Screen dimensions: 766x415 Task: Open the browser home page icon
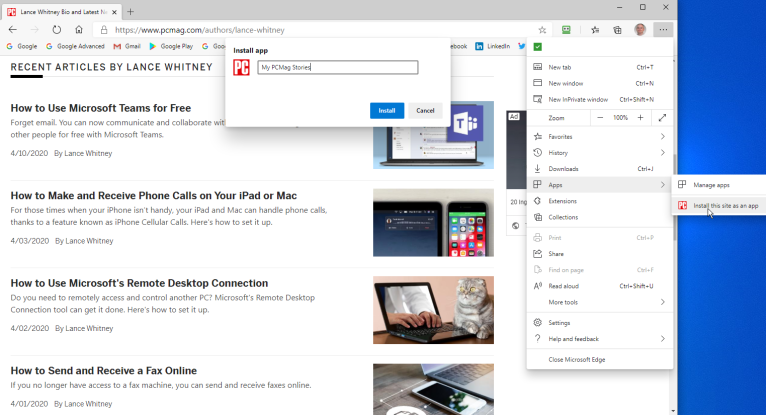pos(79,30)
